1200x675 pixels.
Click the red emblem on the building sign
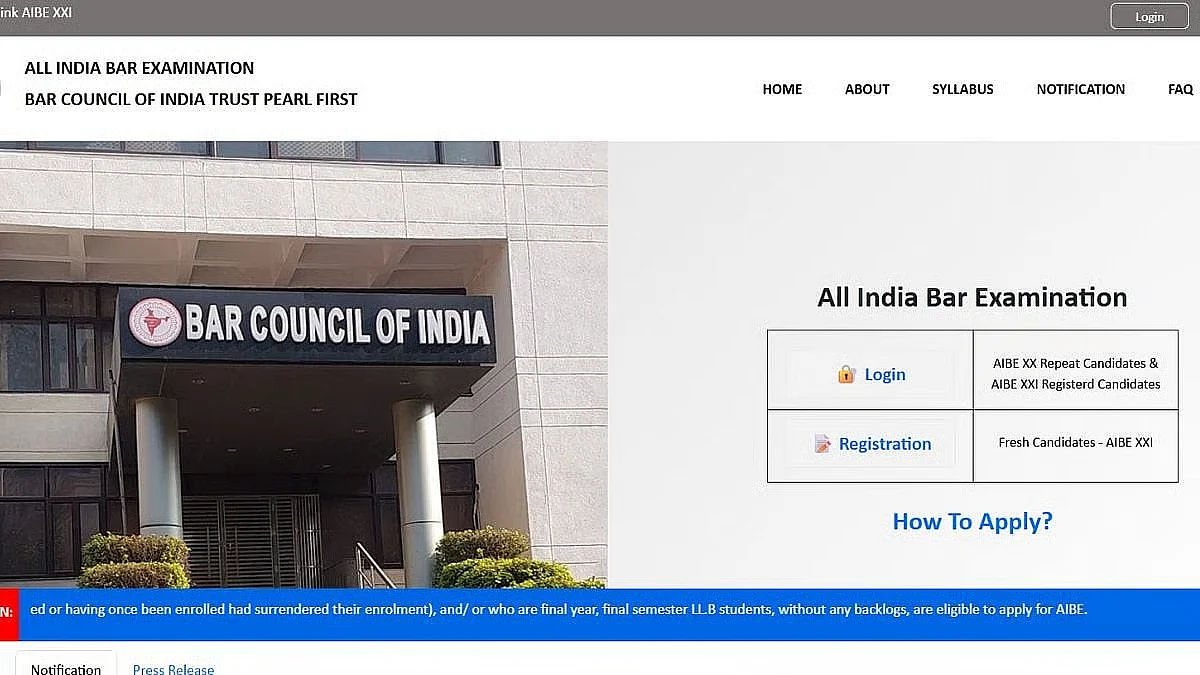(x=155, y=322)
